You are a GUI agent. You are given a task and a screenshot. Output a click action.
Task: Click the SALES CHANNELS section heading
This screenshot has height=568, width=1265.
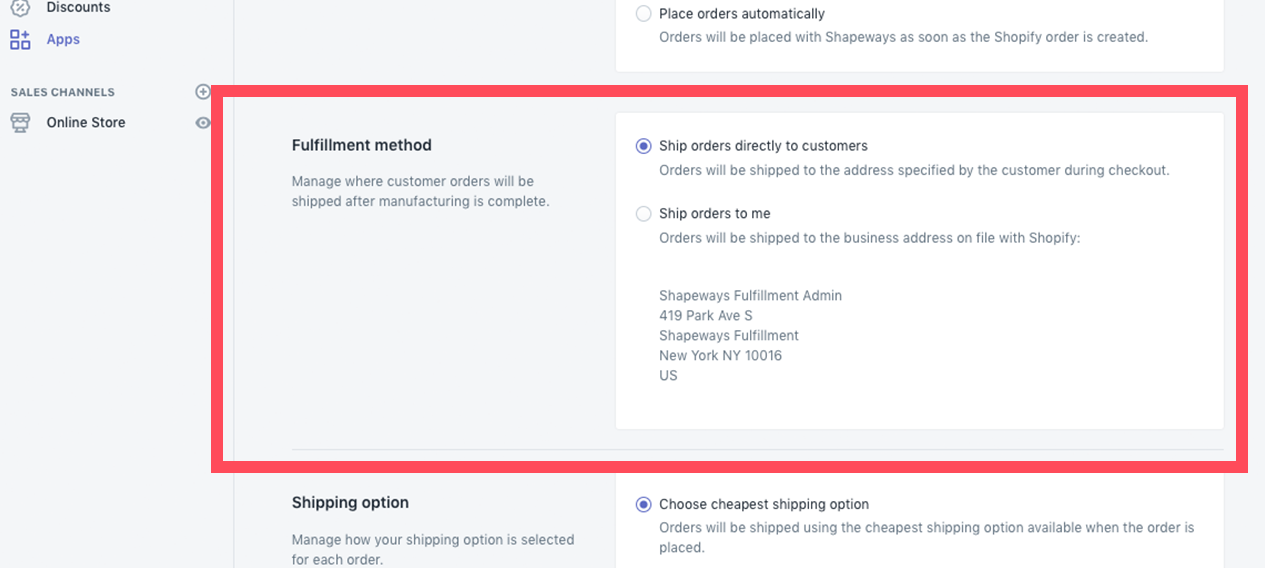pos(63,92)
